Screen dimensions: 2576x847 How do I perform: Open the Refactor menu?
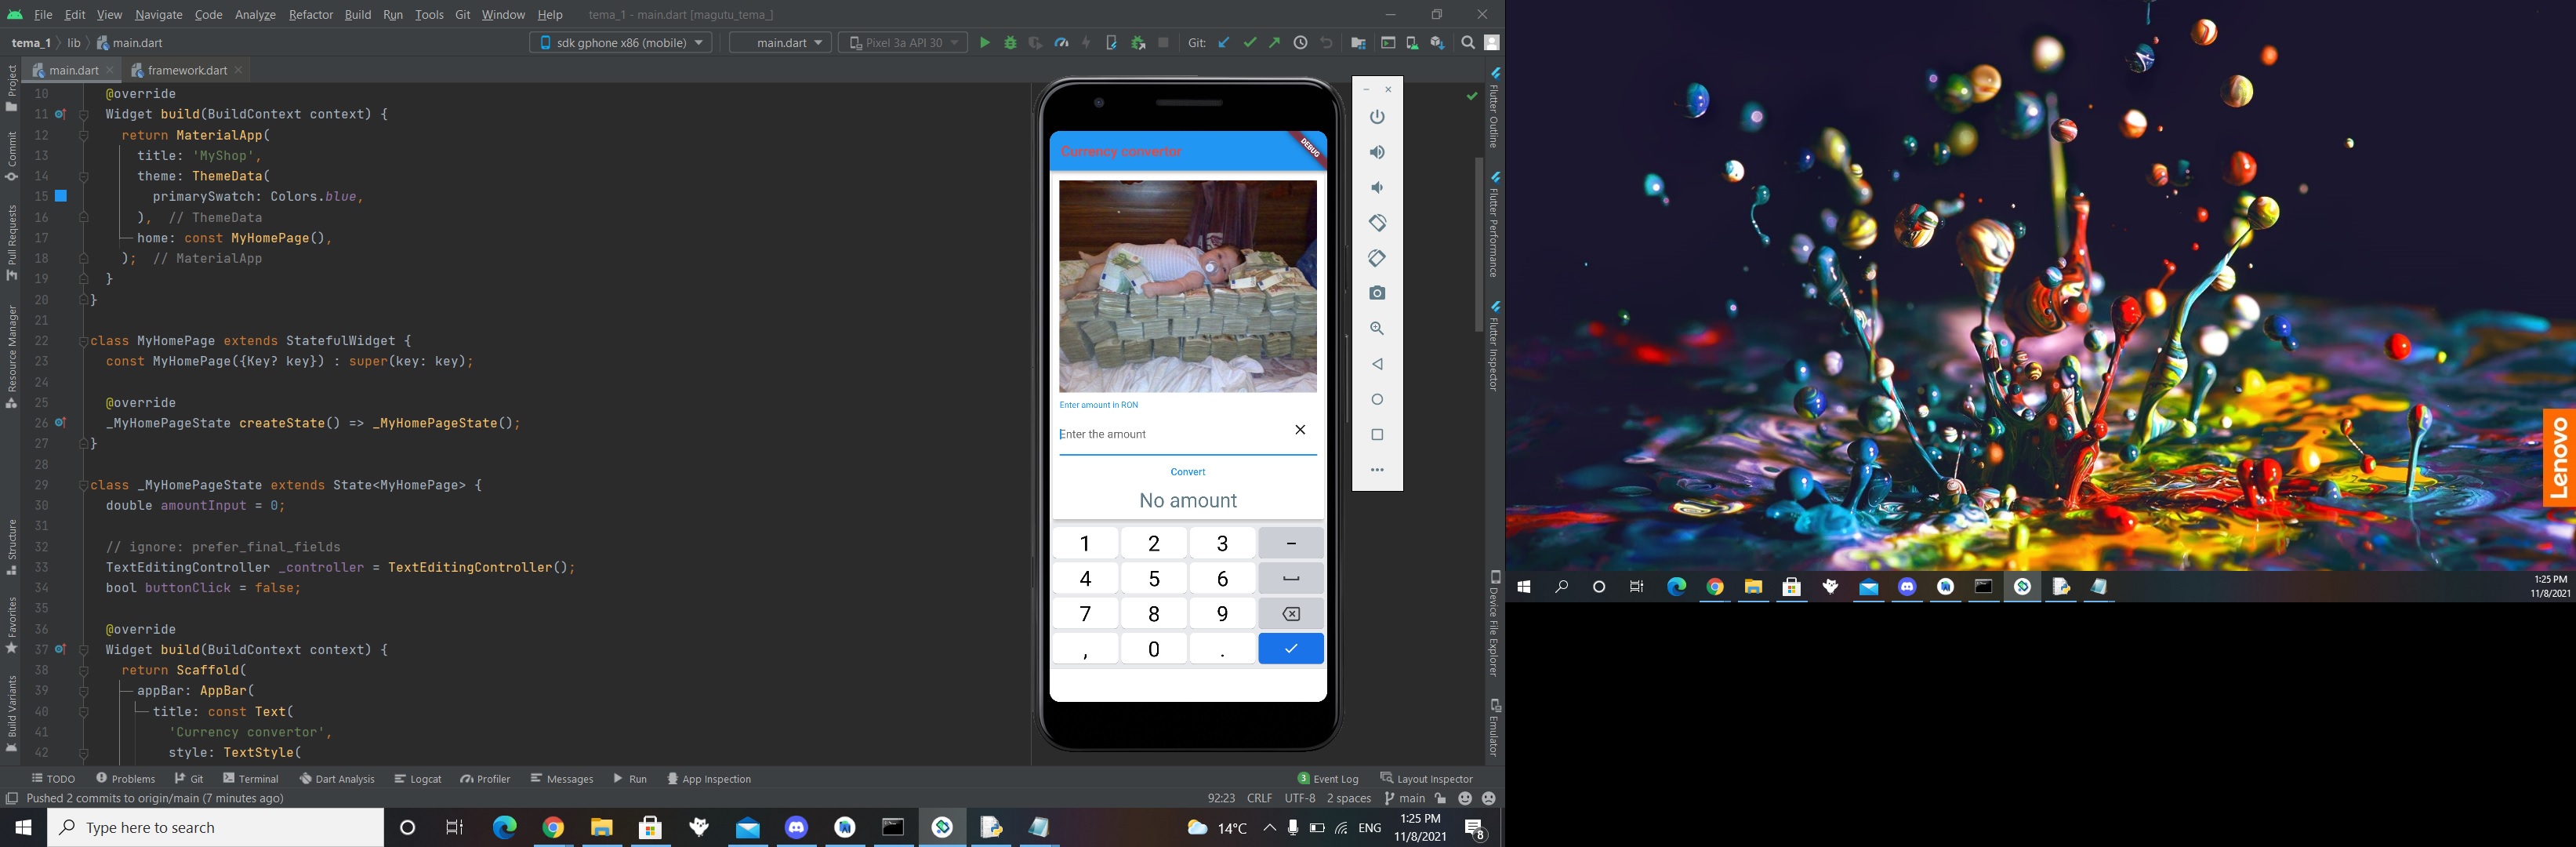[310, 15]
